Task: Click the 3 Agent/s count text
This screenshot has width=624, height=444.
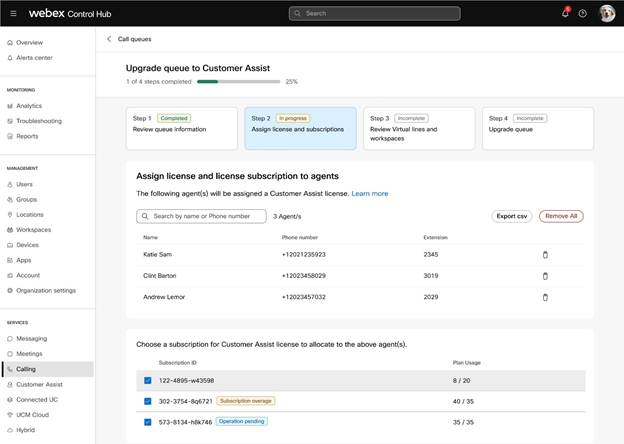Action: coord(287,216)
